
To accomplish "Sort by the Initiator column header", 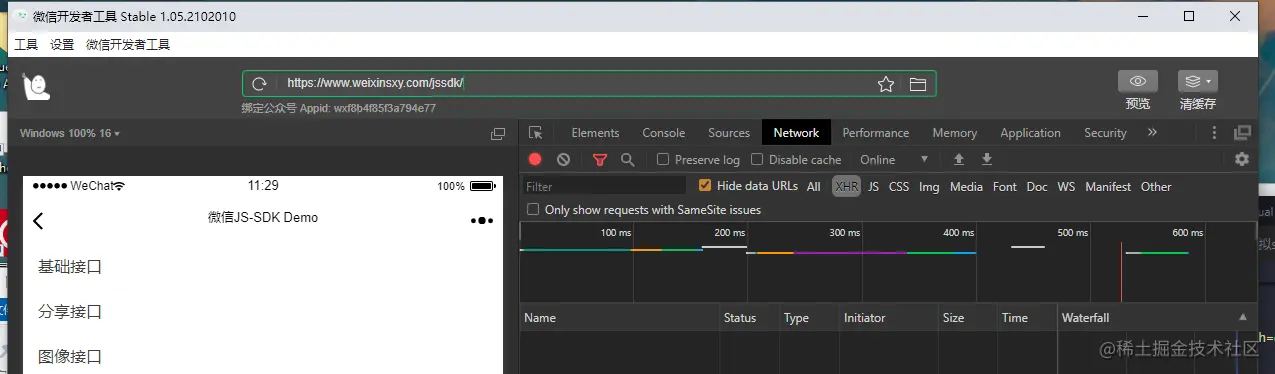I will pos(888,318).
